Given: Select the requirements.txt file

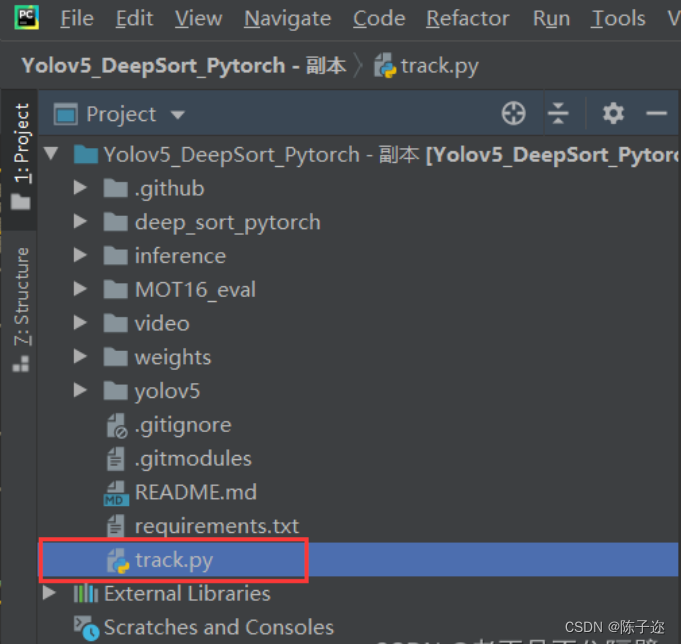Looking at the screenshot, I should click(217, 527).
